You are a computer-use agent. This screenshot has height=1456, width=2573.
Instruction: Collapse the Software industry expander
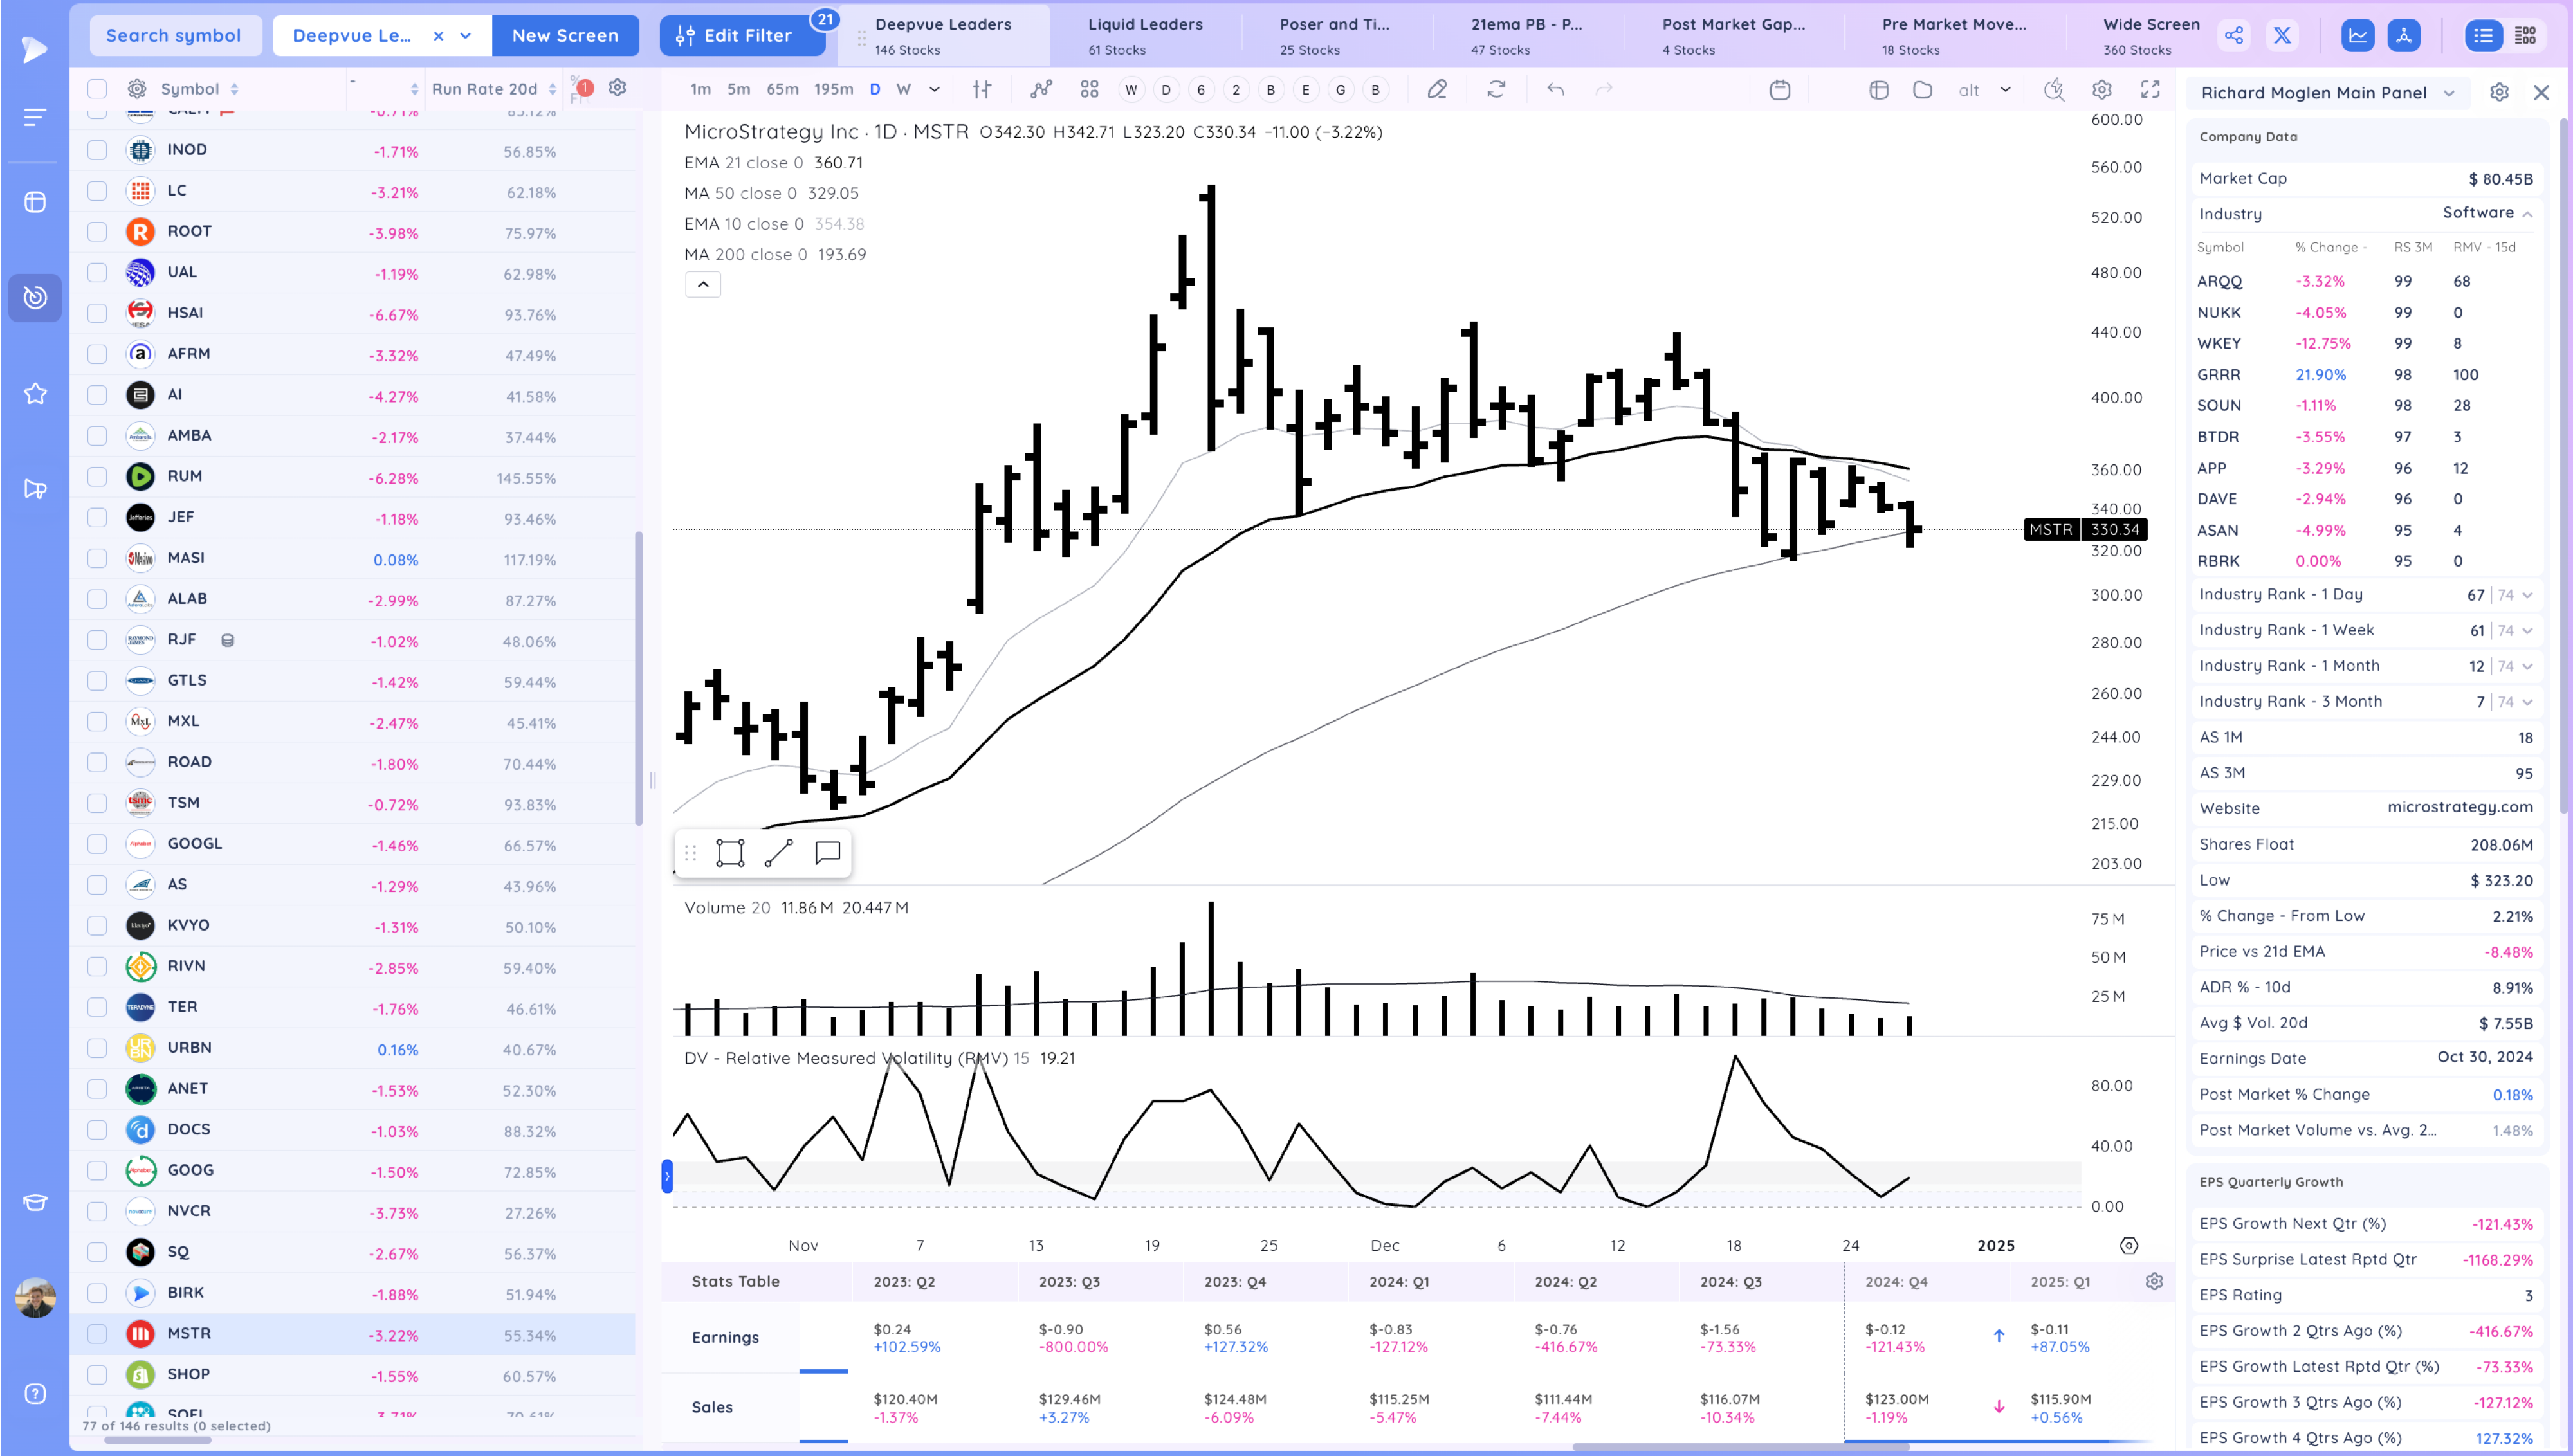pos(2527,214)
